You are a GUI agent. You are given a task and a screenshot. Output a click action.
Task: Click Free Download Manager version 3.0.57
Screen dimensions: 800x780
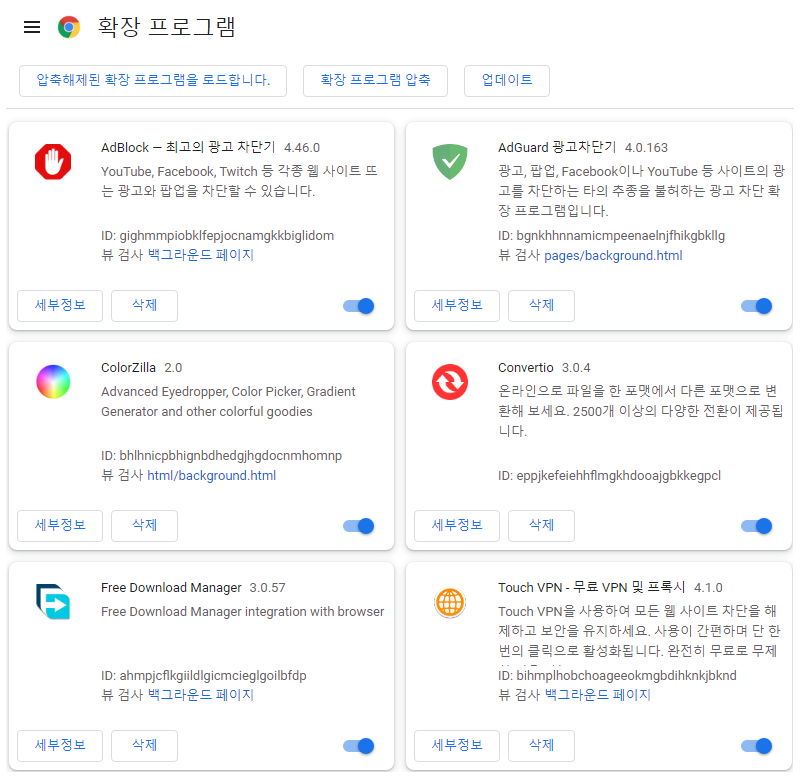coord(267,588)
